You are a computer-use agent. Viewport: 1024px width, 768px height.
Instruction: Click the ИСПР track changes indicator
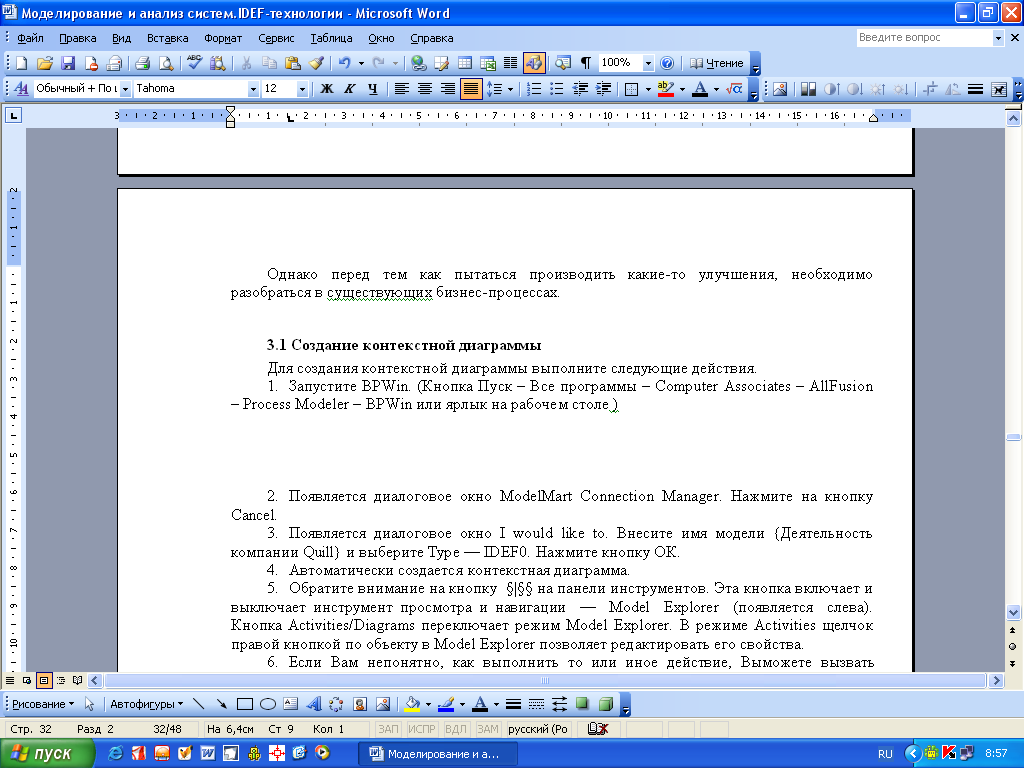pos(421,729)
